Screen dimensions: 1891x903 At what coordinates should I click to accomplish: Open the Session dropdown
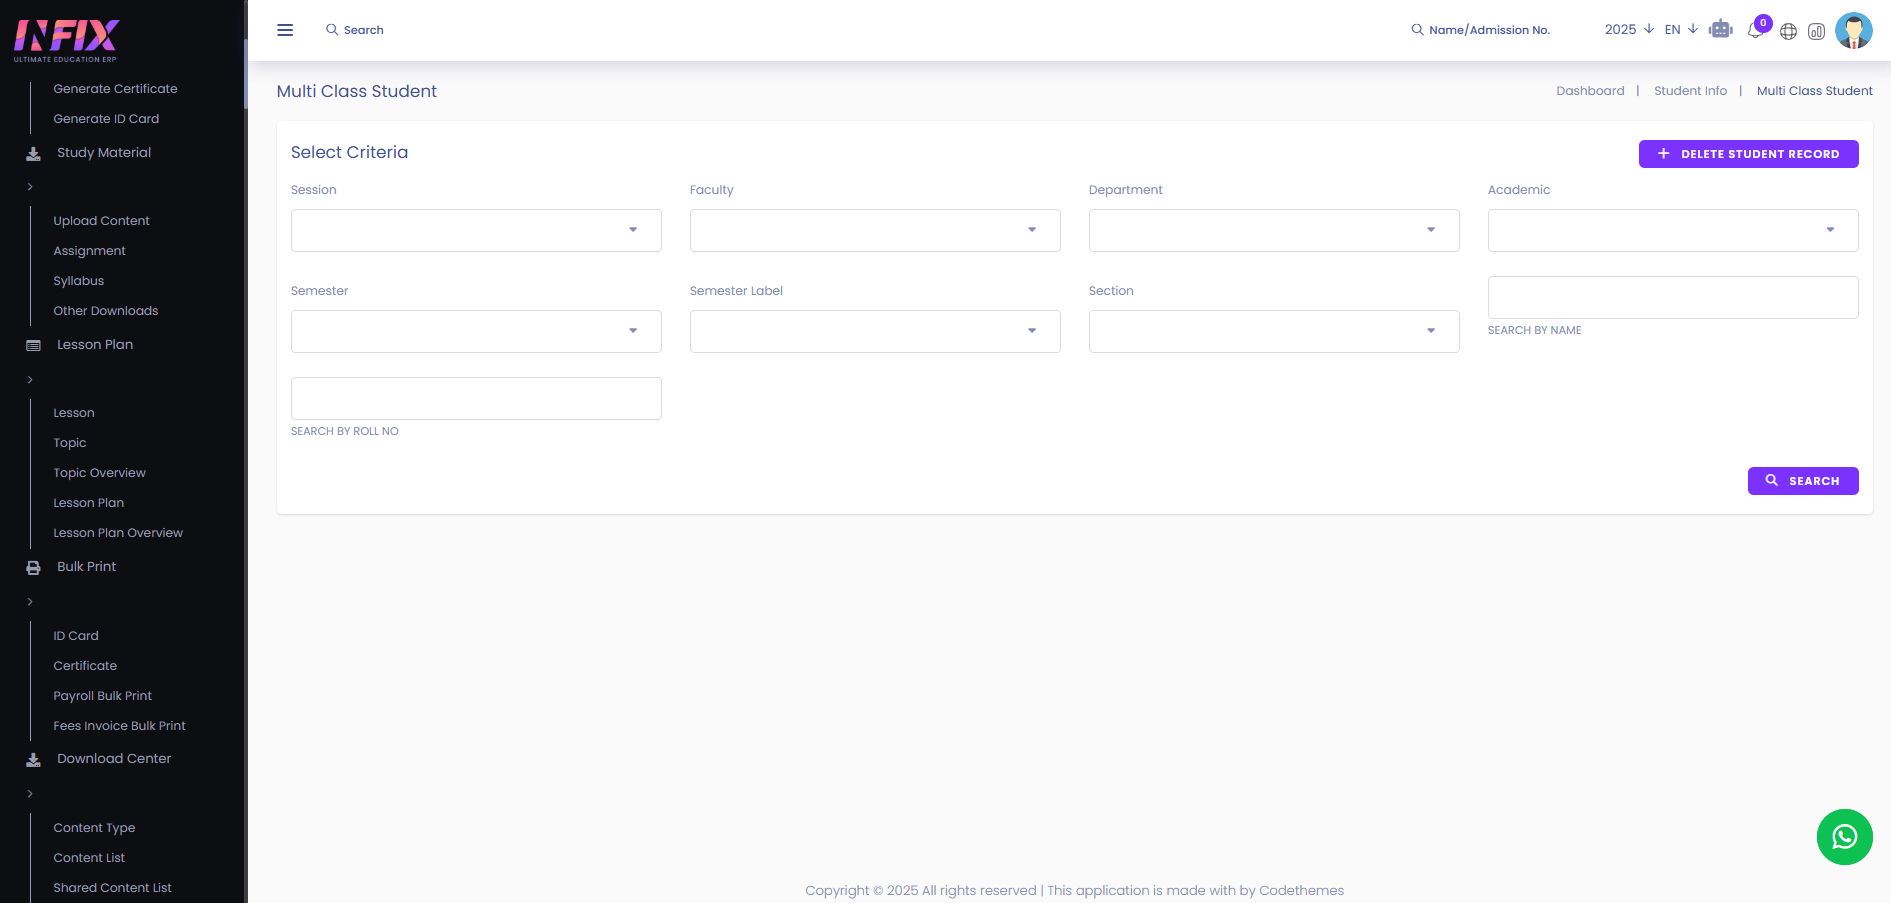tap(476, 230)
